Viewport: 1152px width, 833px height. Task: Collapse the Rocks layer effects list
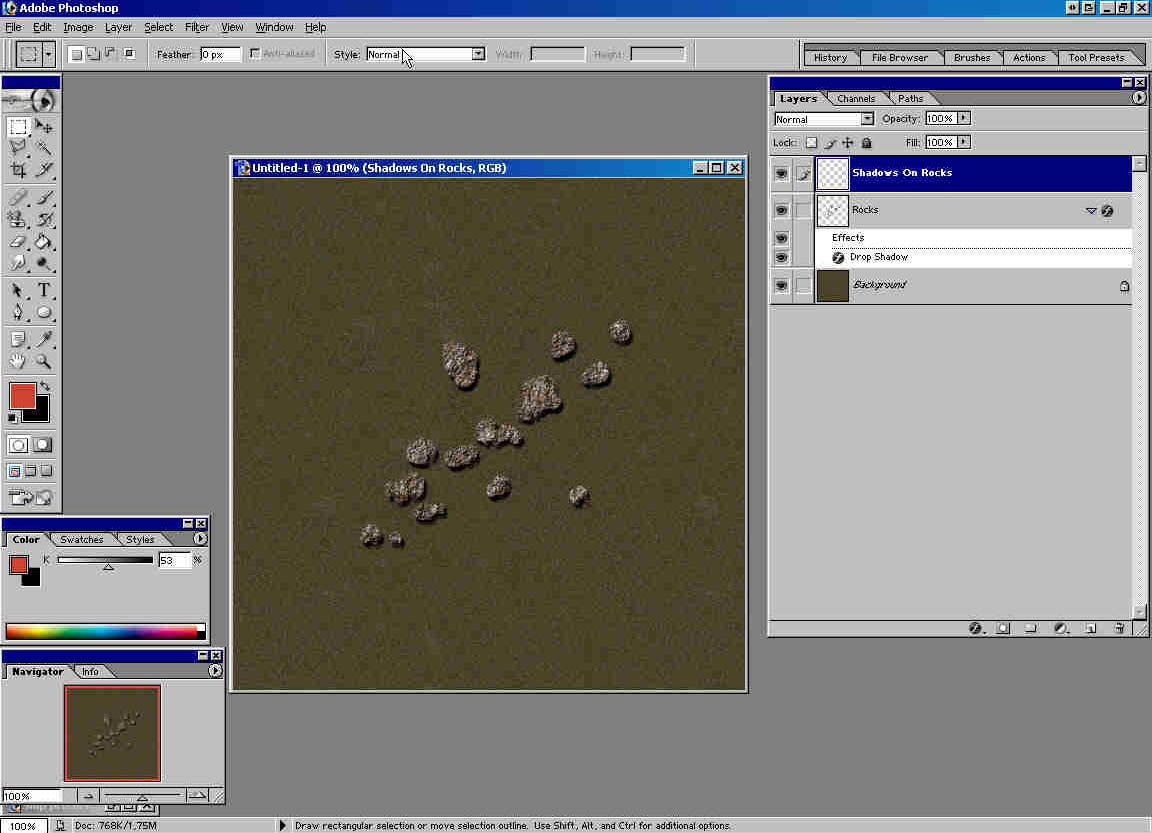tap(1091, 211)
